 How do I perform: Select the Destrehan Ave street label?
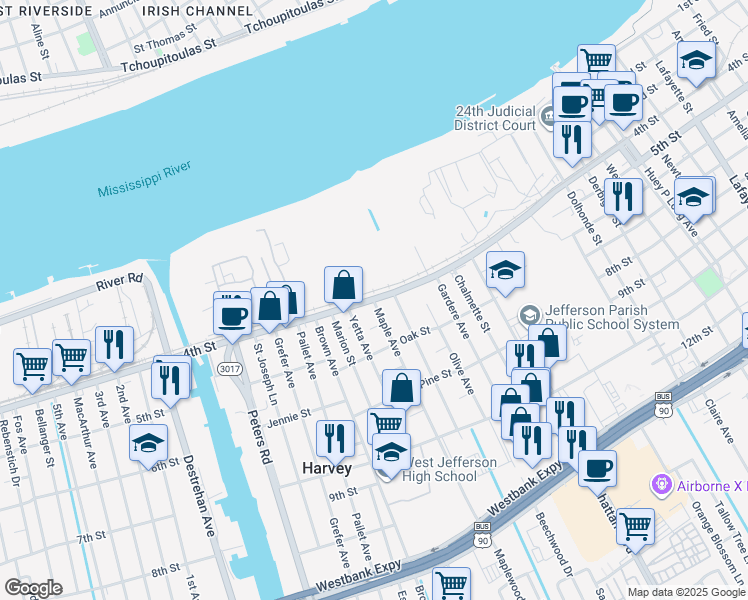[x=200, y=496]
